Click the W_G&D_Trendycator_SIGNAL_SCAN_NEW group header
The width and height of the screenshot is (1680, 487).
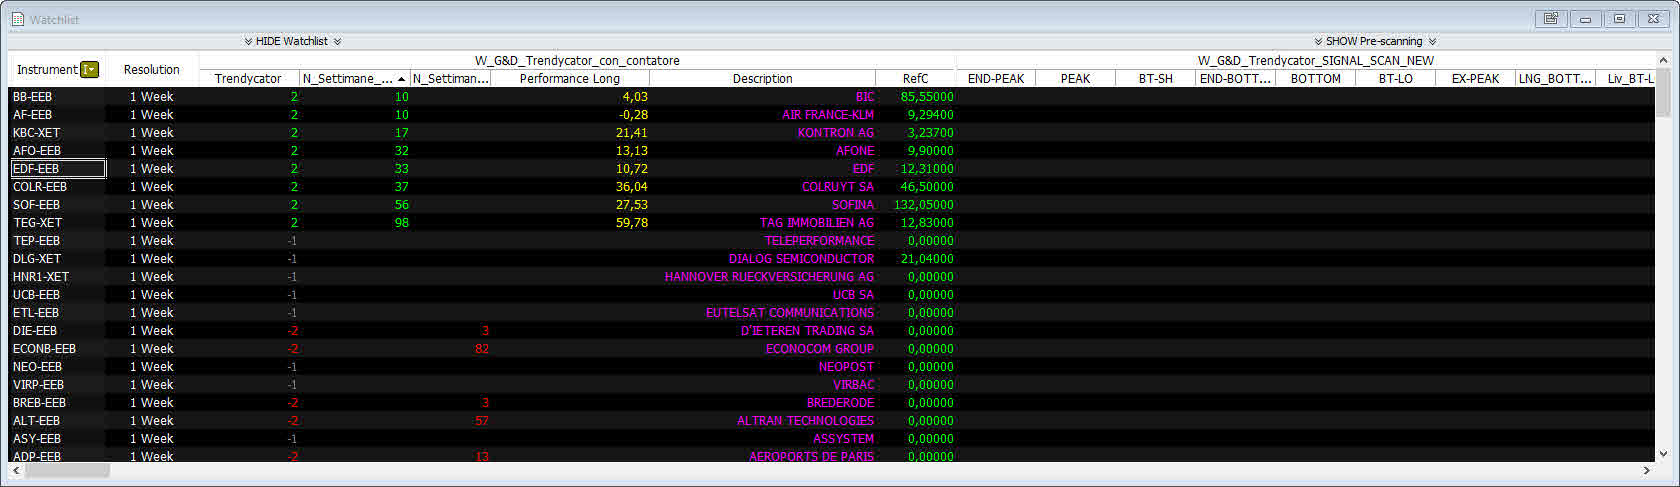coord(1316,61)
